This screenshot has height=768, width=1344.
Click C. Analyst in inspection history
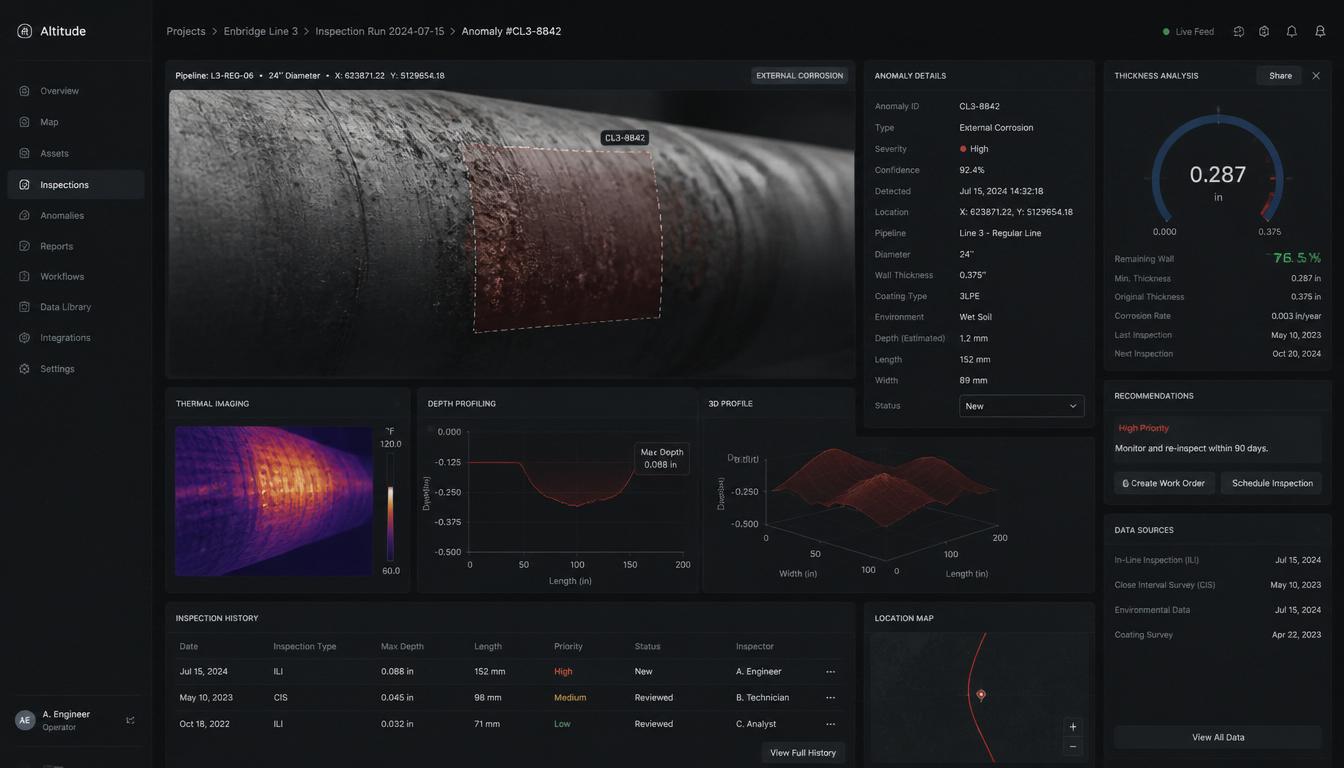click(x=755, y=724)
